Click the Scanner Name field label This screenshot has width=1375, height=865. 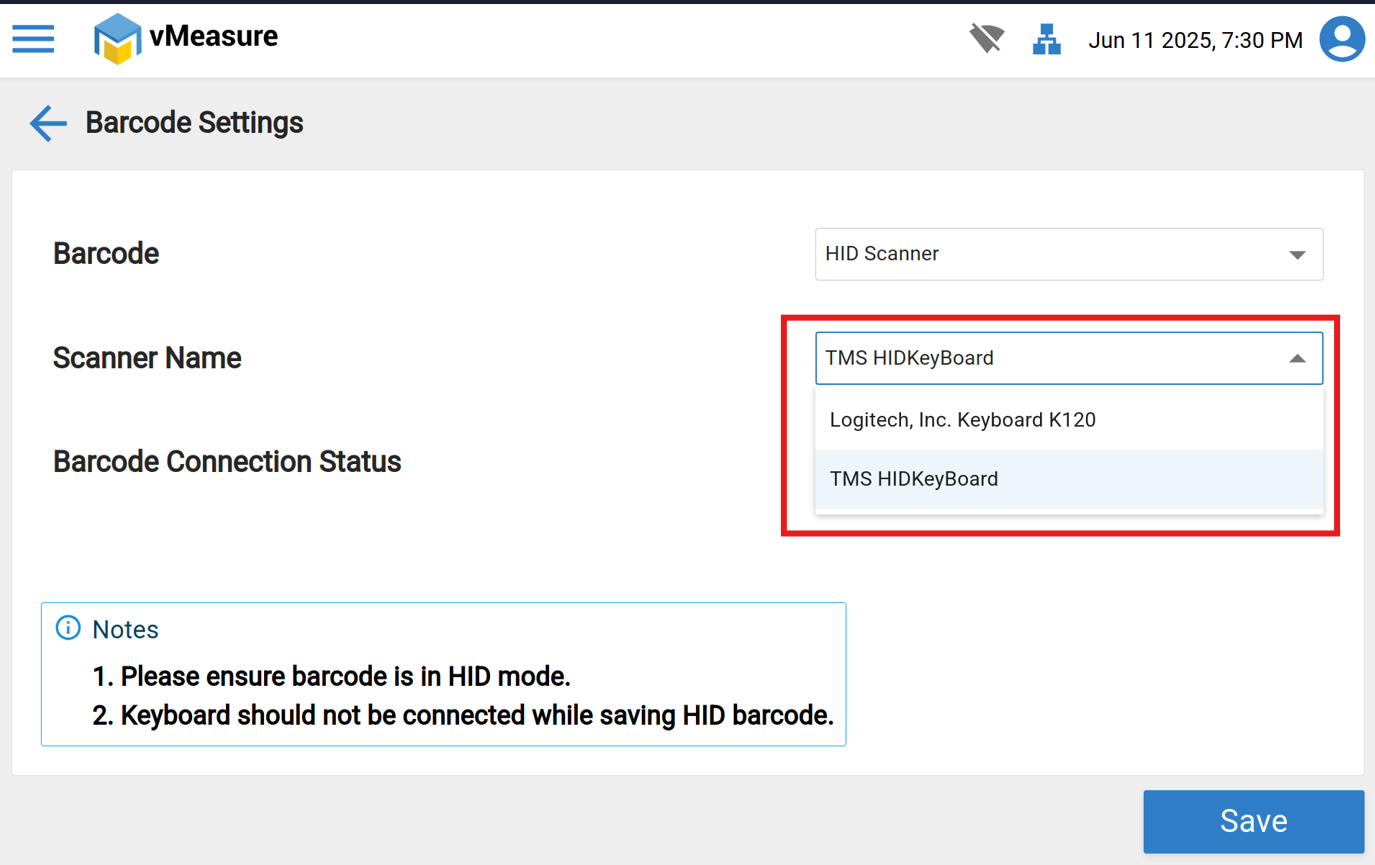[147, 358]
